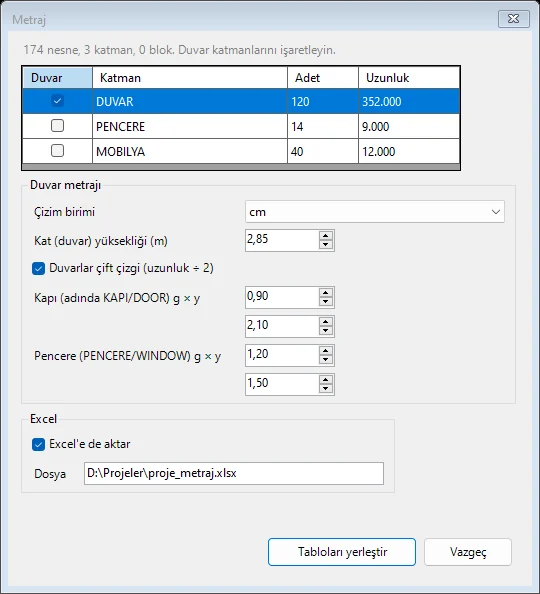Click the 120 count cell
This screenshot has width=540, height=594.
(323, 102)
